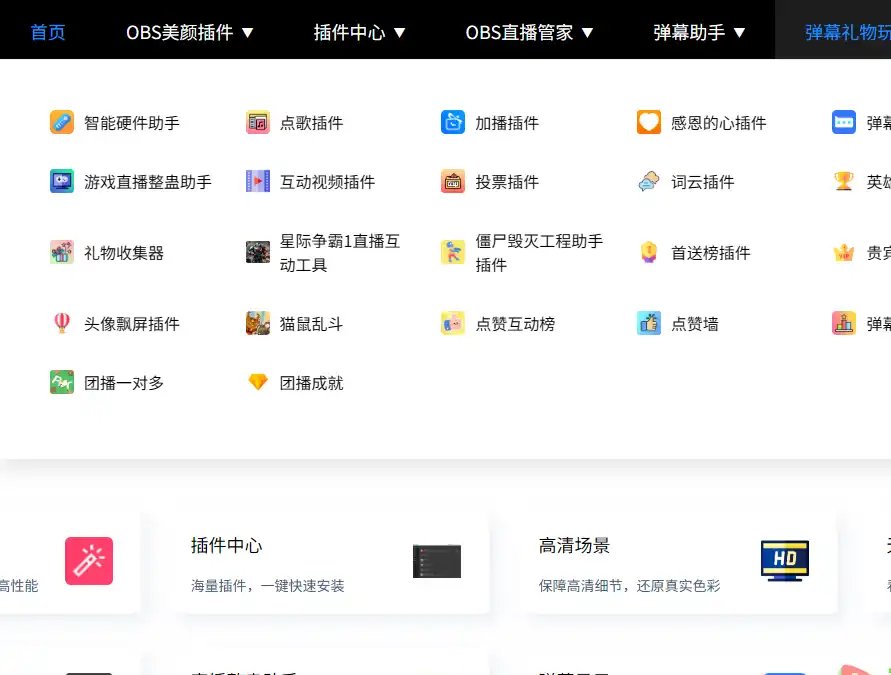Click the 投票插件 label

pyautogui.click(x=507, y=182)
